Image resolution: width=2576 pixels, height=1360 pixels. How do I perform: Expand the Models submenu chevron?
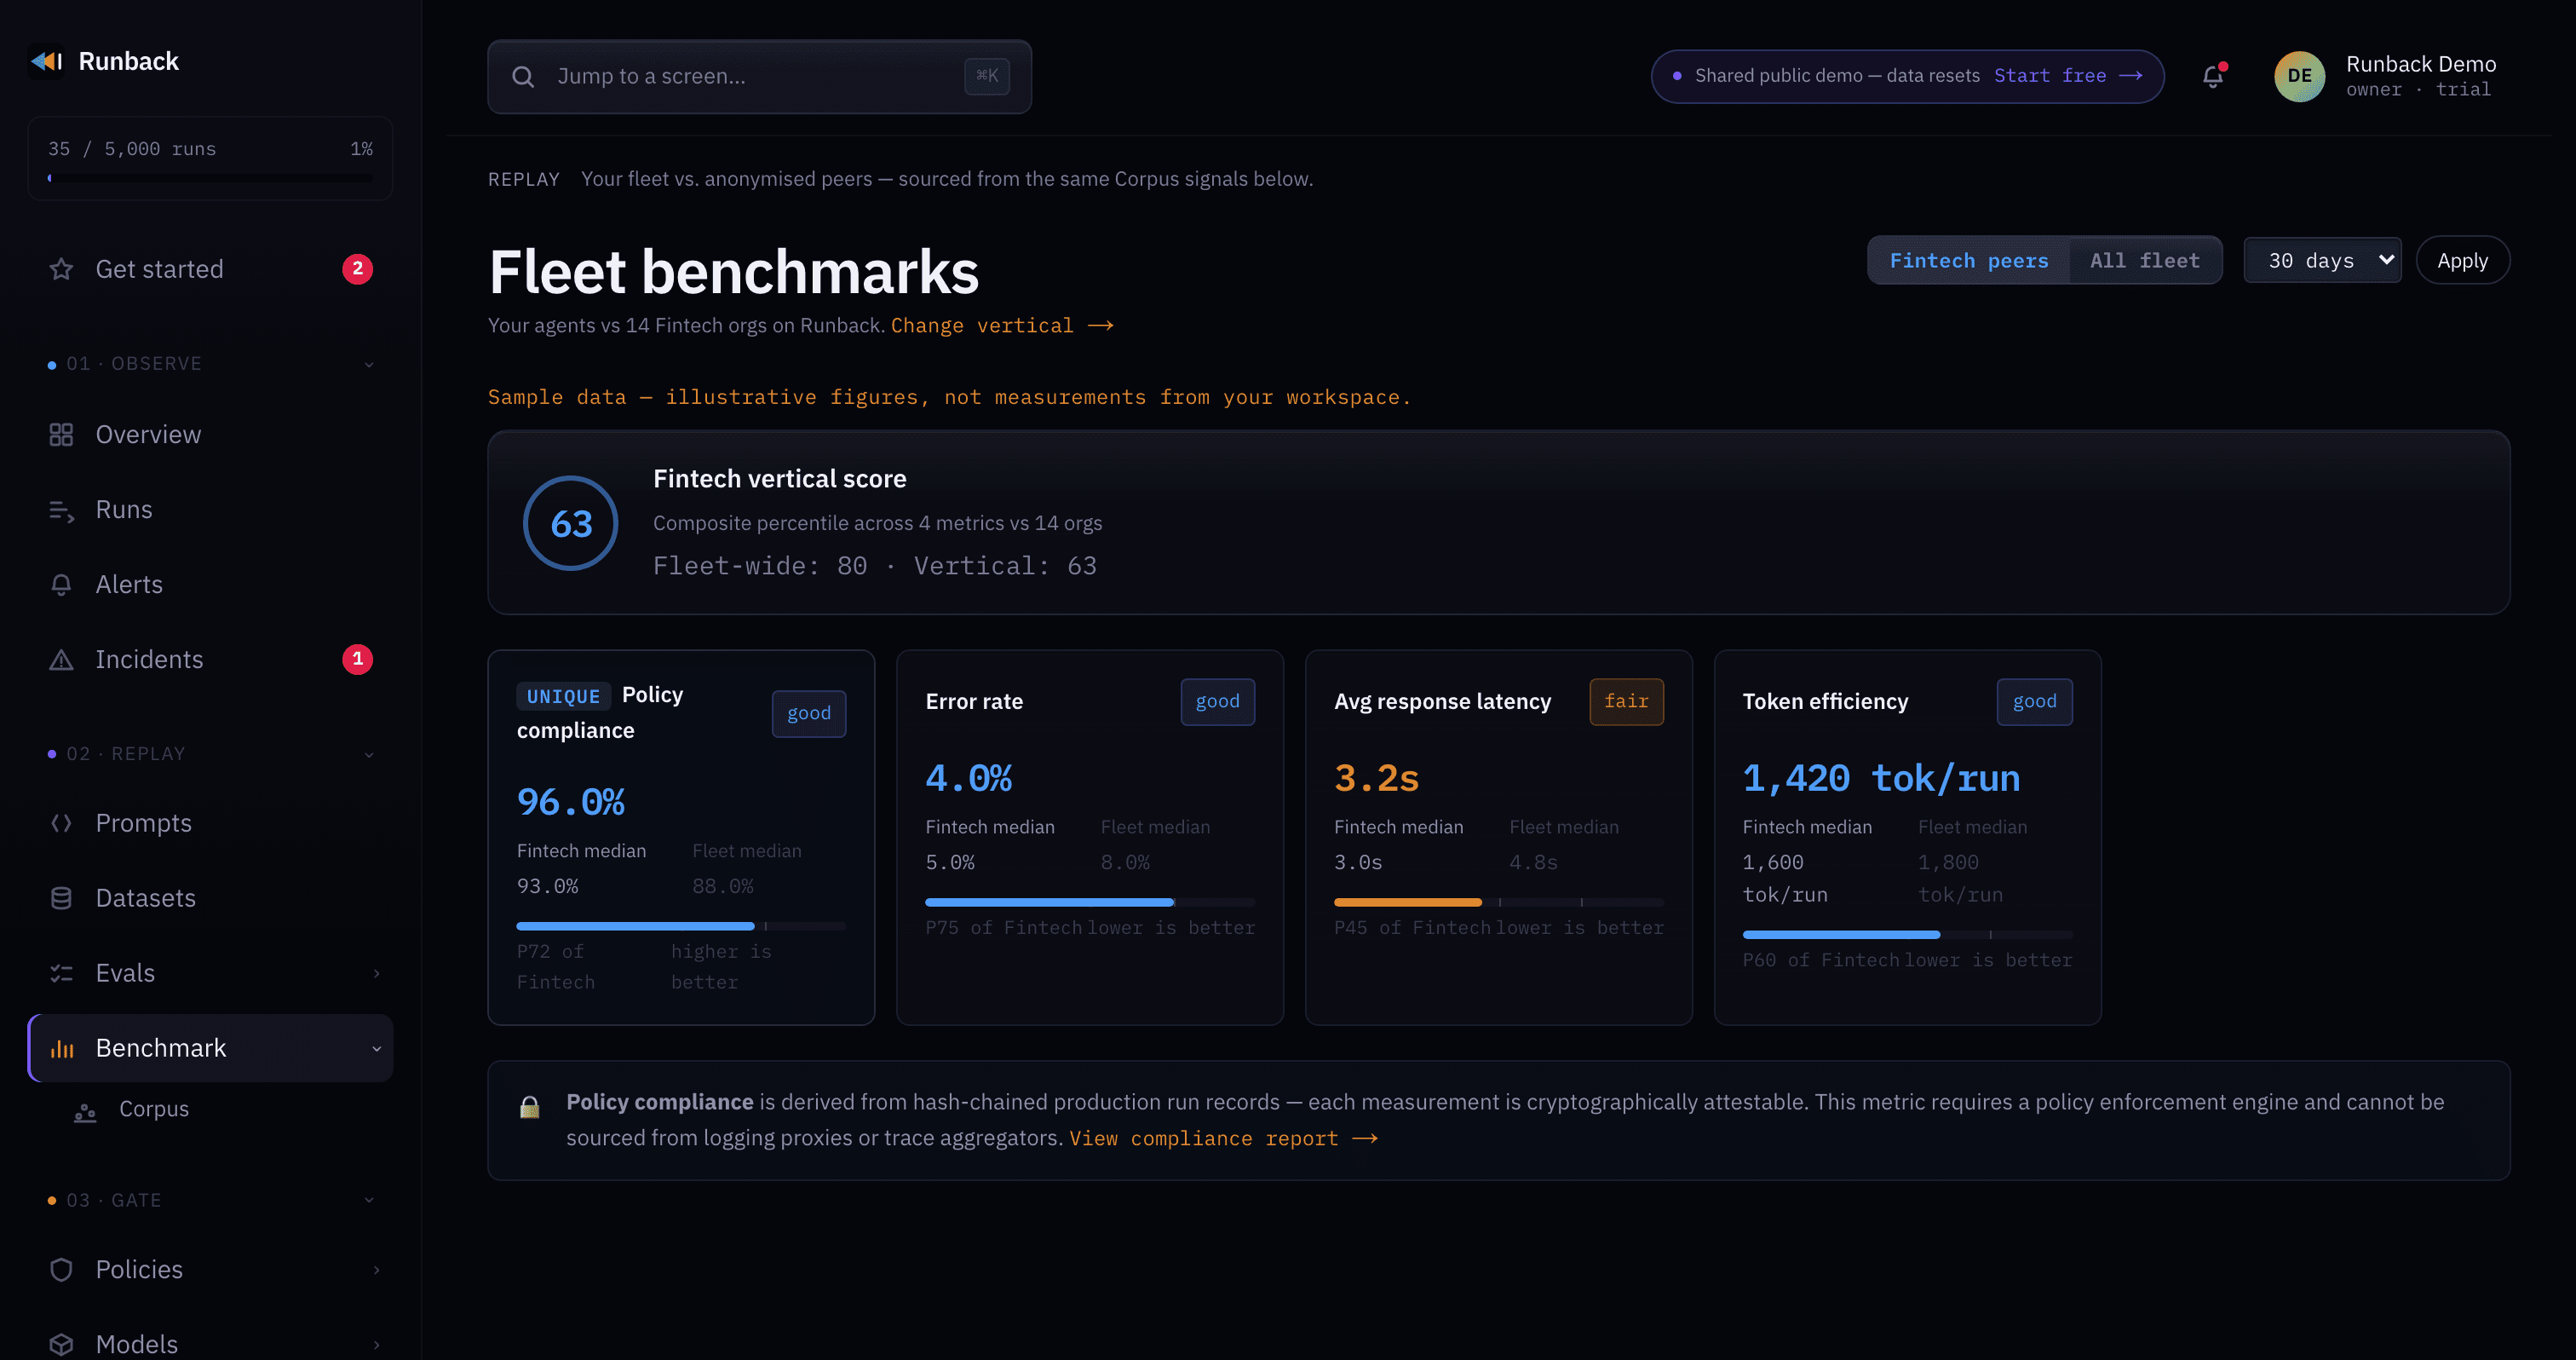[376, 1344]
